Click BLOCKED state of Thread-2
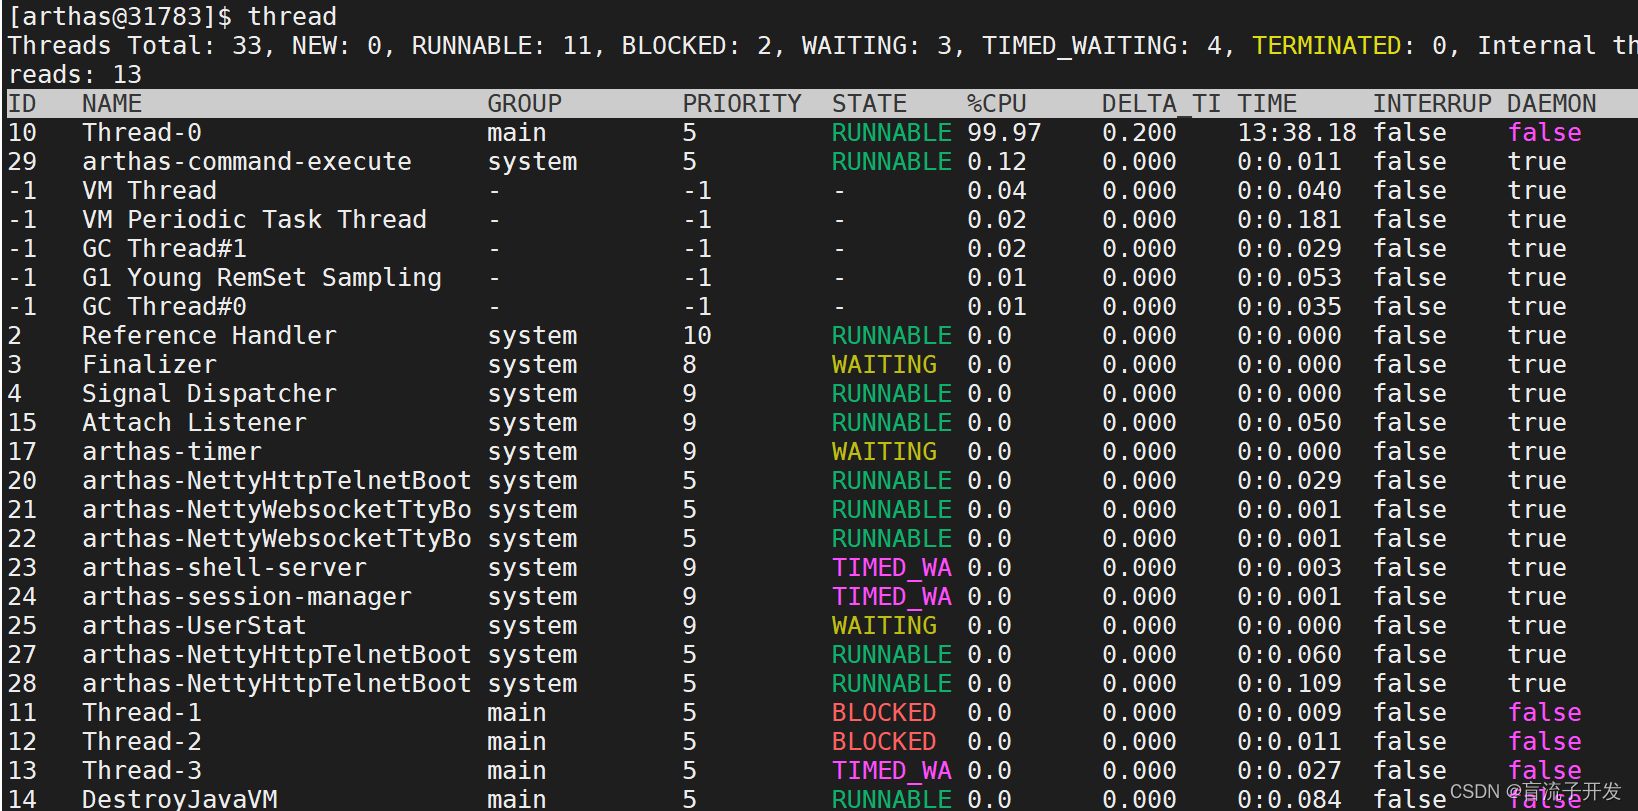Screen dimensions: 1638x811 884,742
